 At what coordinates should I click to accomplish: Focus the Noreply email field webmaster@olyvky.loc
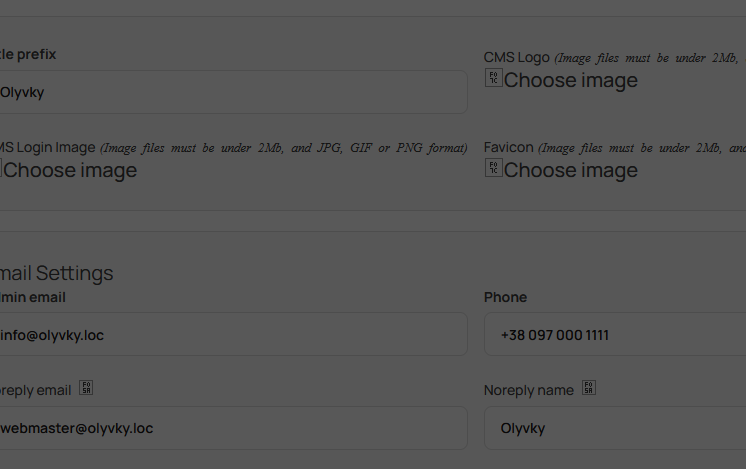pos(234,428)
